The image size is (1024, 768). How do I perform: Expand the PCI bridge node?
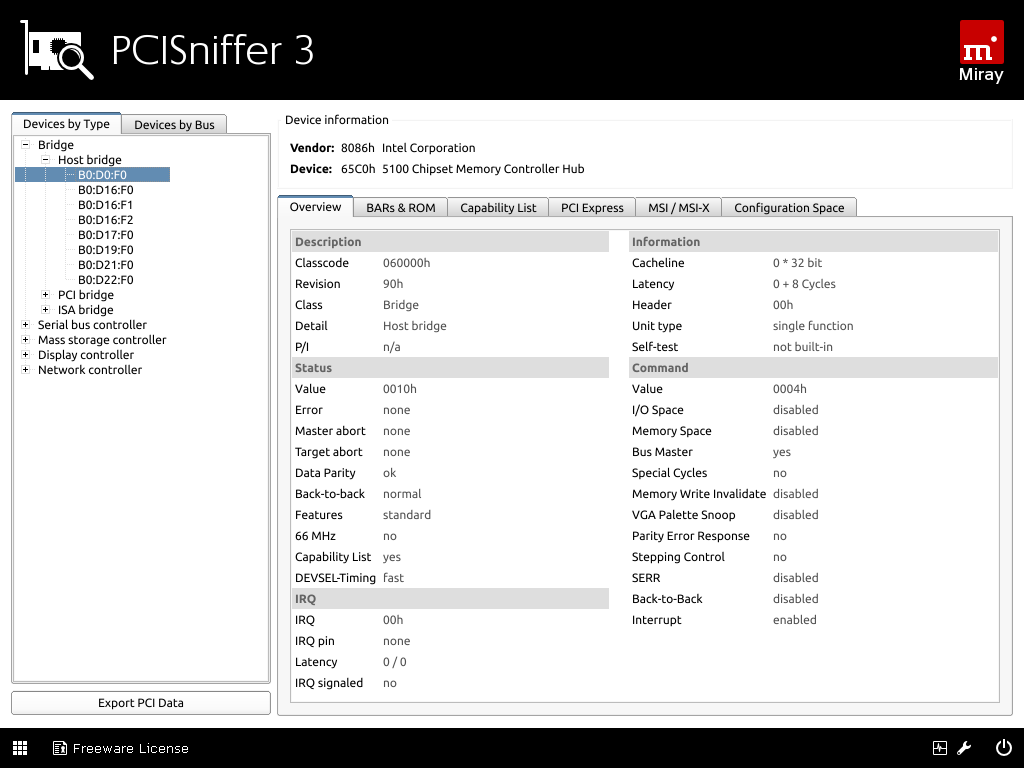point(46,295)
